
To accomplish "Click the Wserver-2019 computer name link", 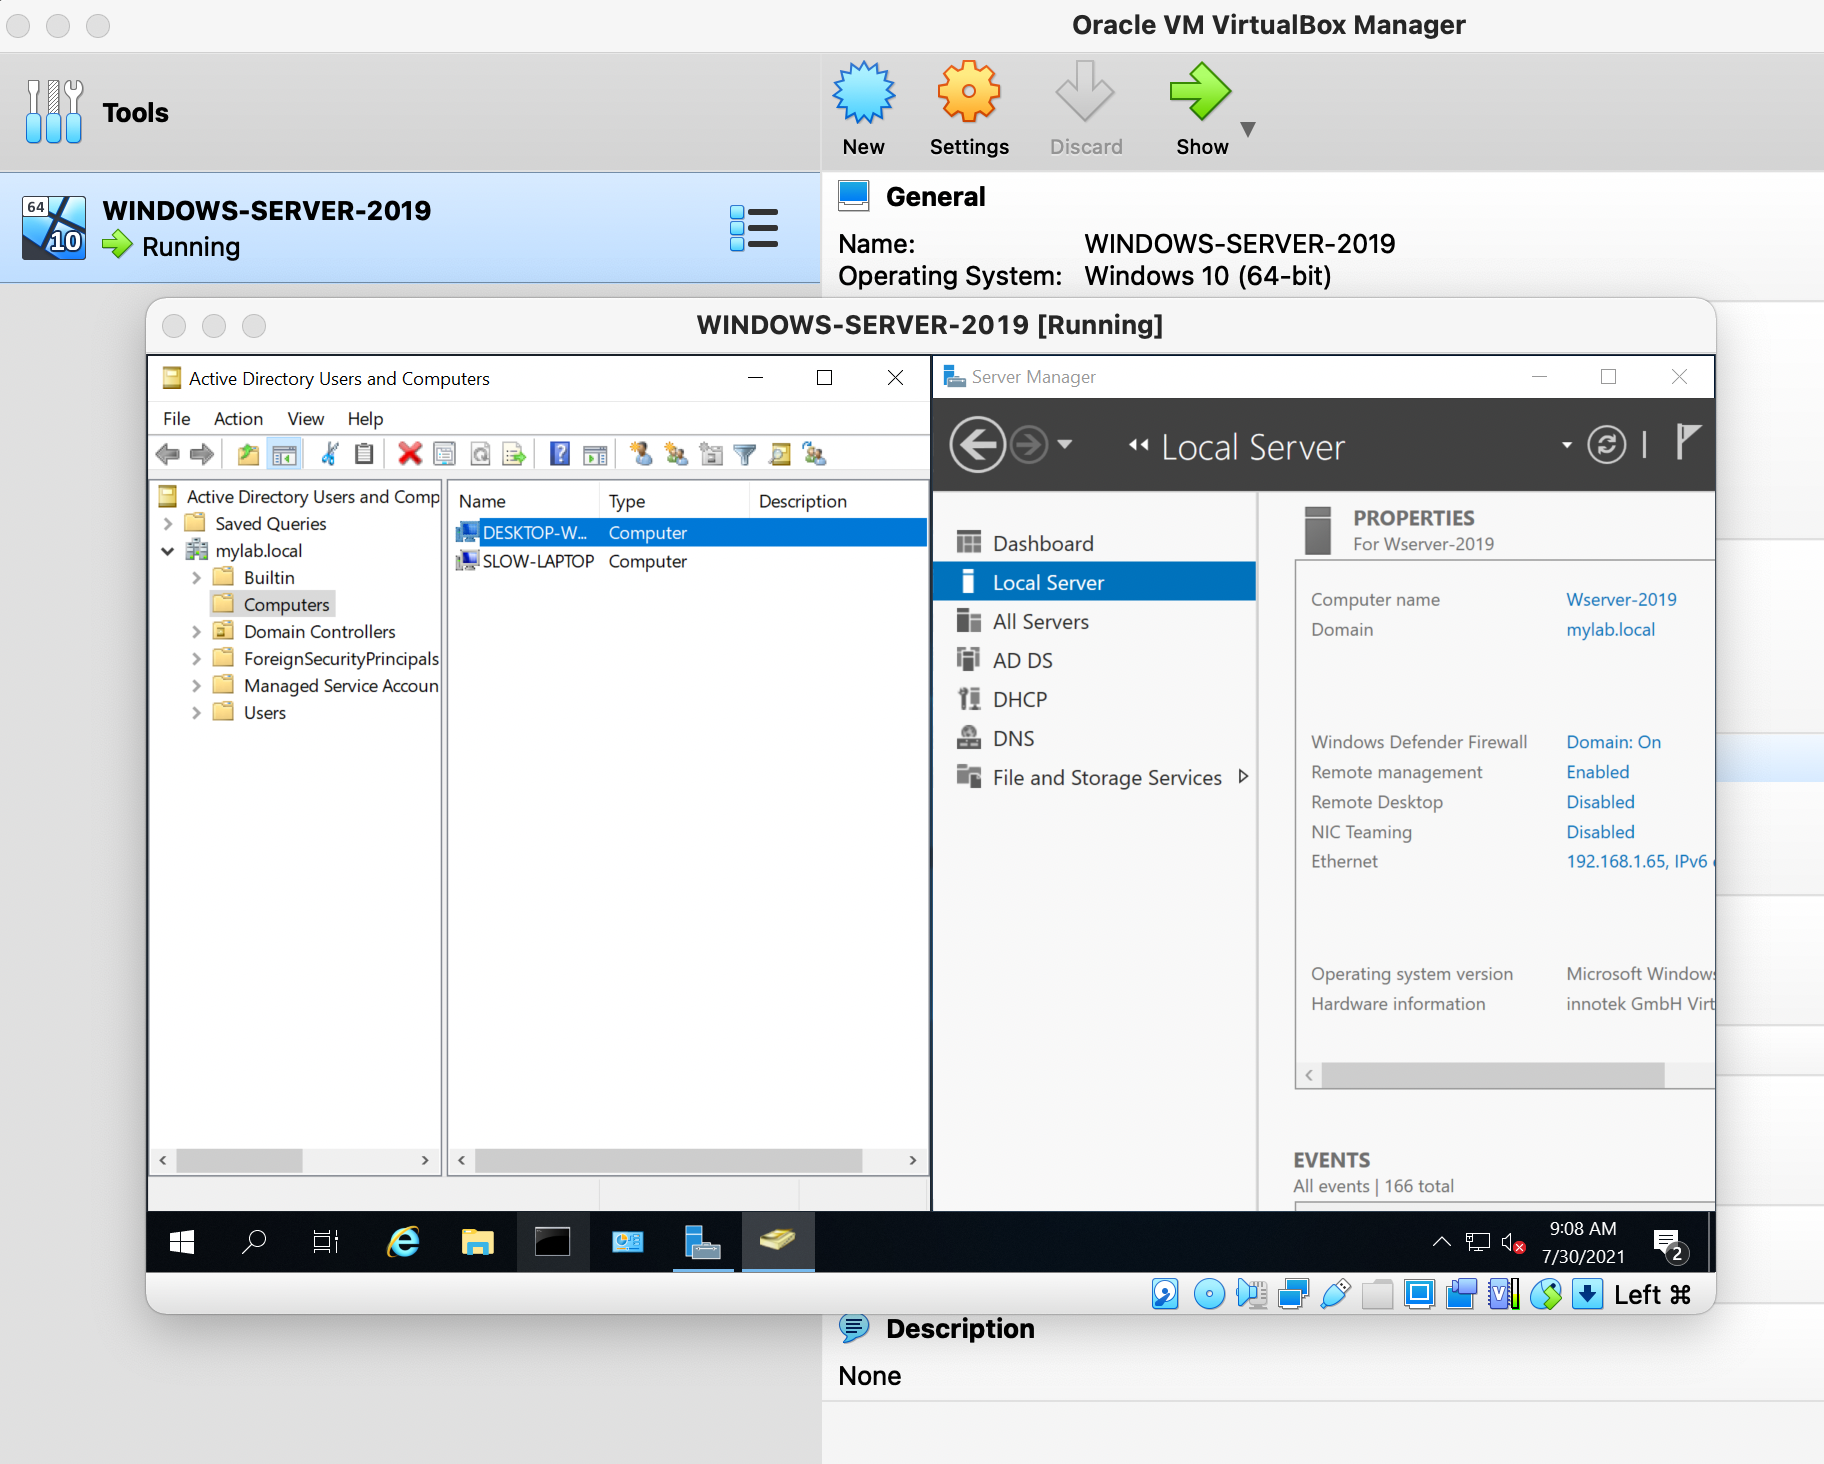I will pos(1621,599).
